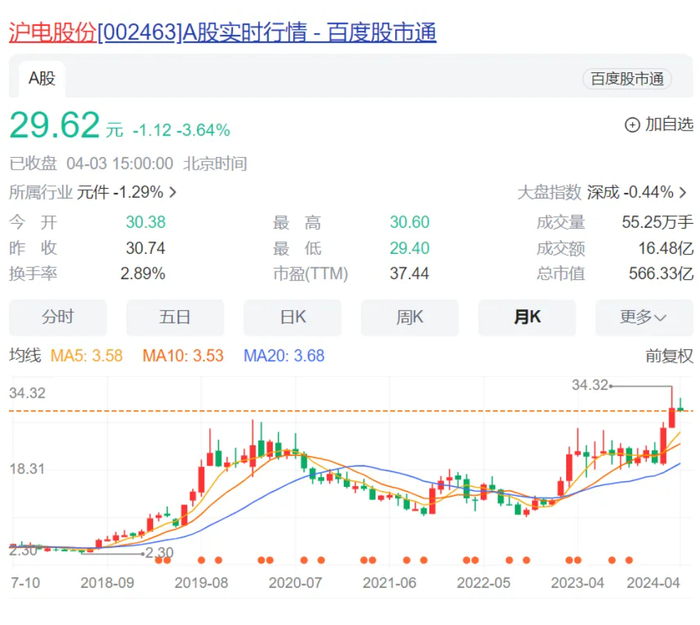This screenshot has width=700, height=625.
Task: Open the 所属行业 元件 -1.29% link
Action: pos(93,192)
